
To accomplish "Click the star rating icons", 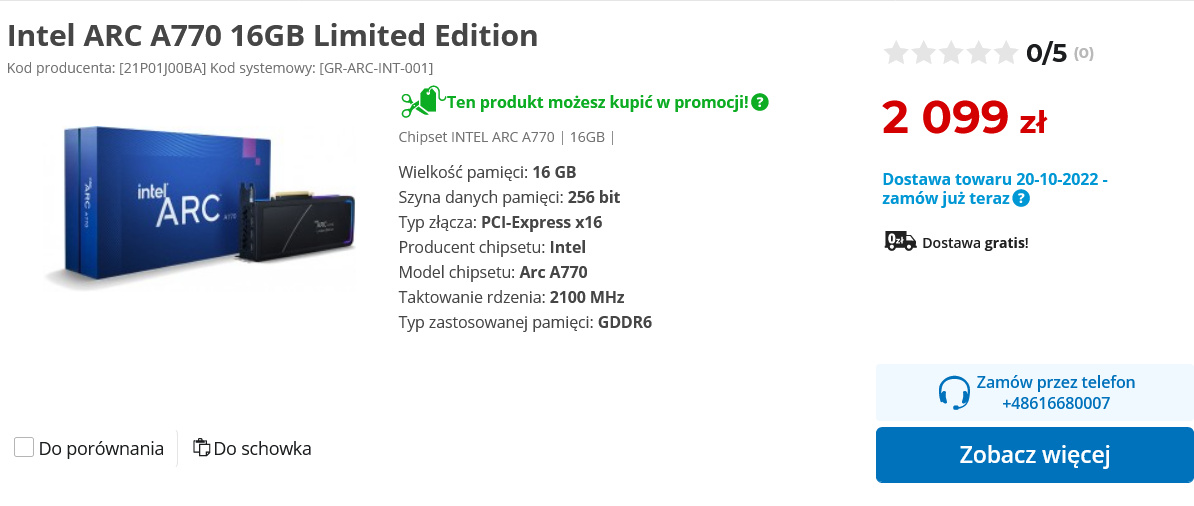I will pyautogui.click(x=950, y=53).
